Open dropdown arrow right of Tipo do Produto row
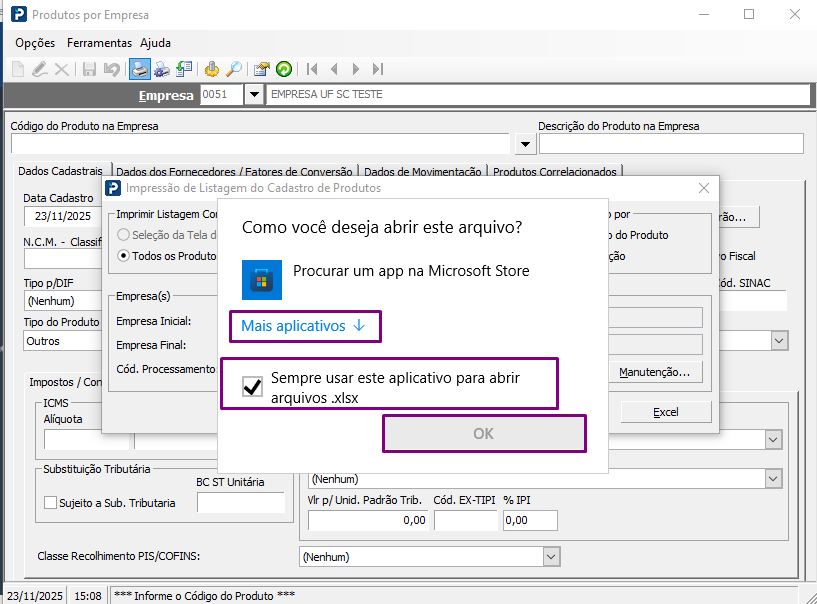Image resolution: width=817 pixels, height=604 pixels. (779, 341)
